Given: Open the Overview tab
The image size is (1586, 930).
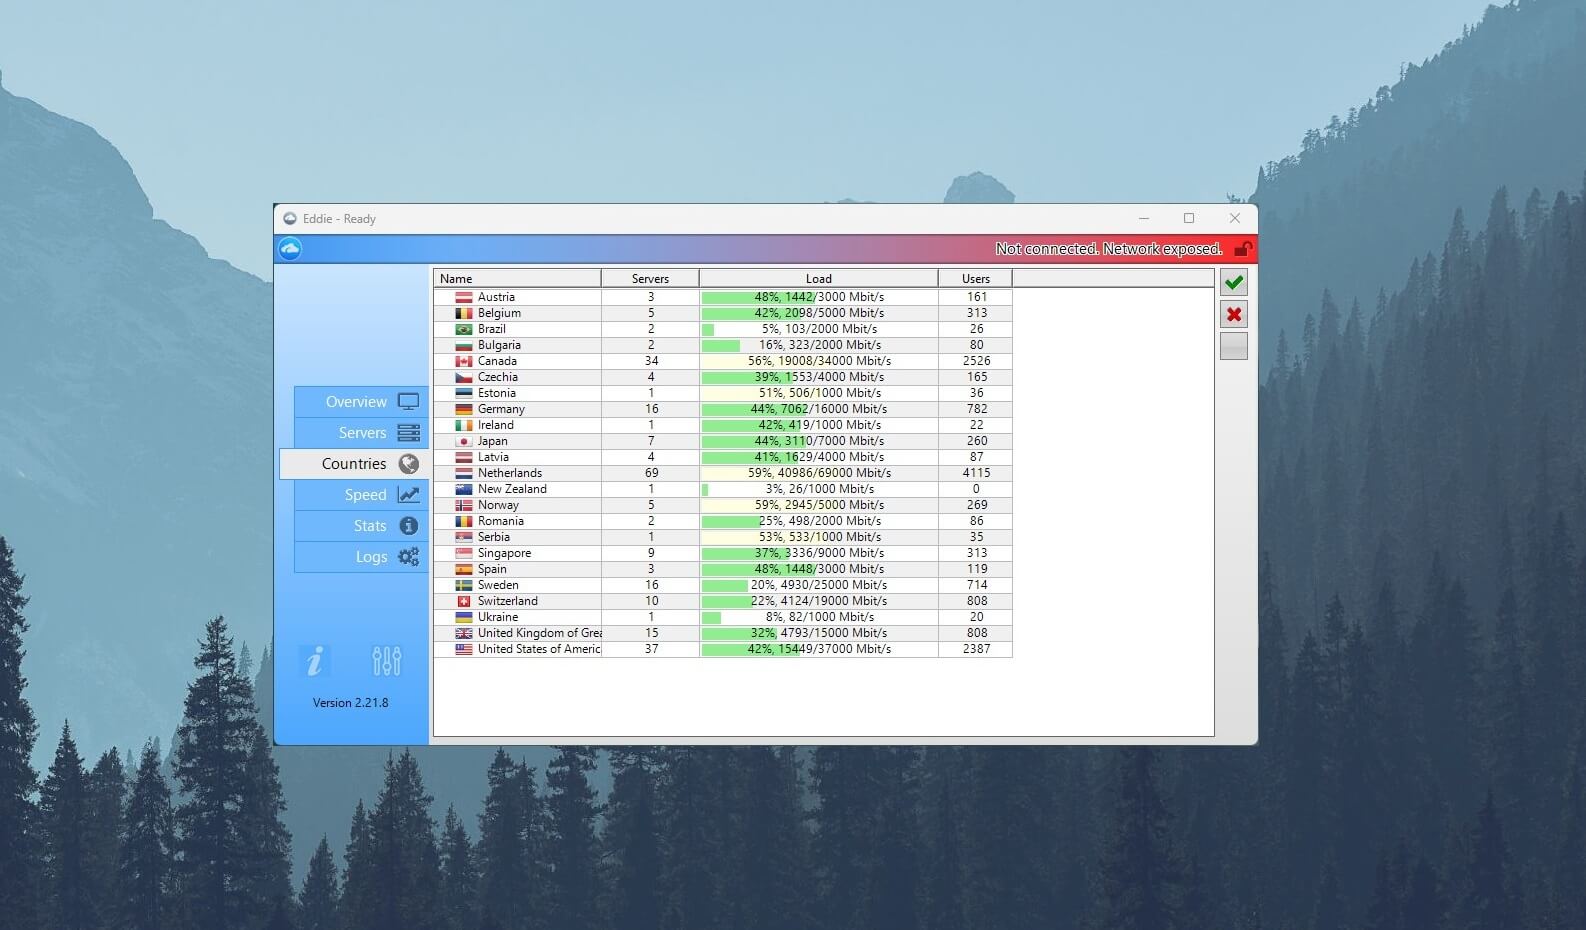Looking at the screenshot, I should pos(361,401).
